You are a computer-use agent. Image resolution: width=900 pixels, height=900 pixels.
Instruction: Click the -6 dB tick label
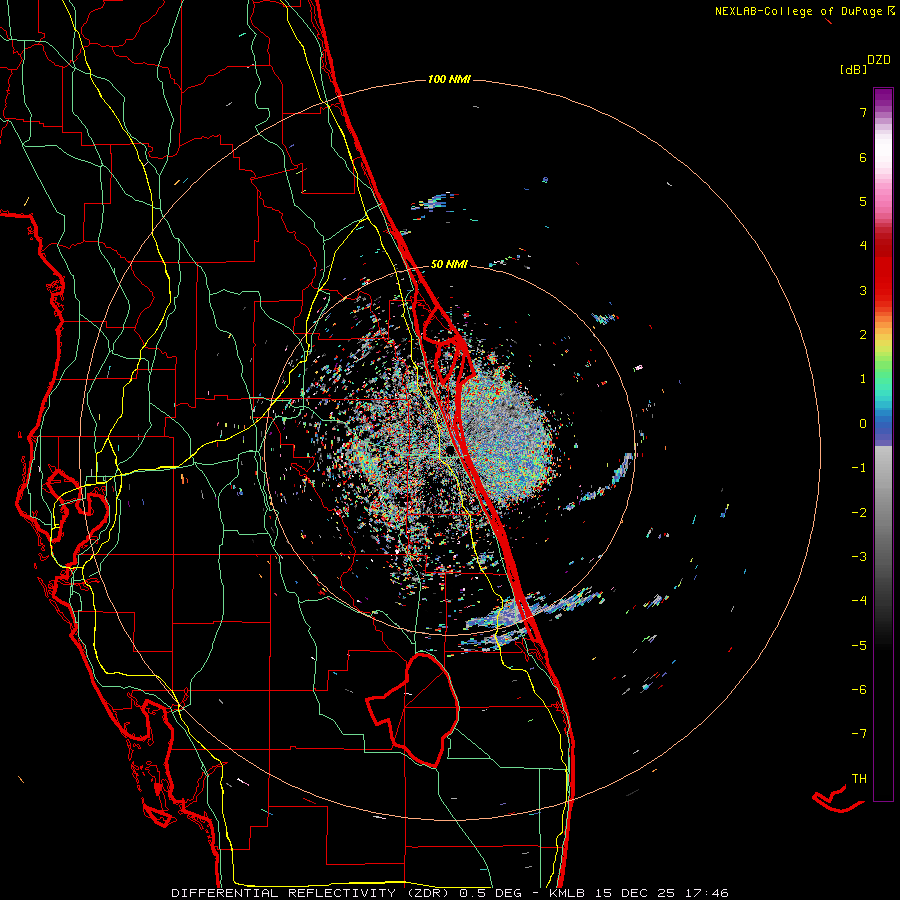(859, 690)
